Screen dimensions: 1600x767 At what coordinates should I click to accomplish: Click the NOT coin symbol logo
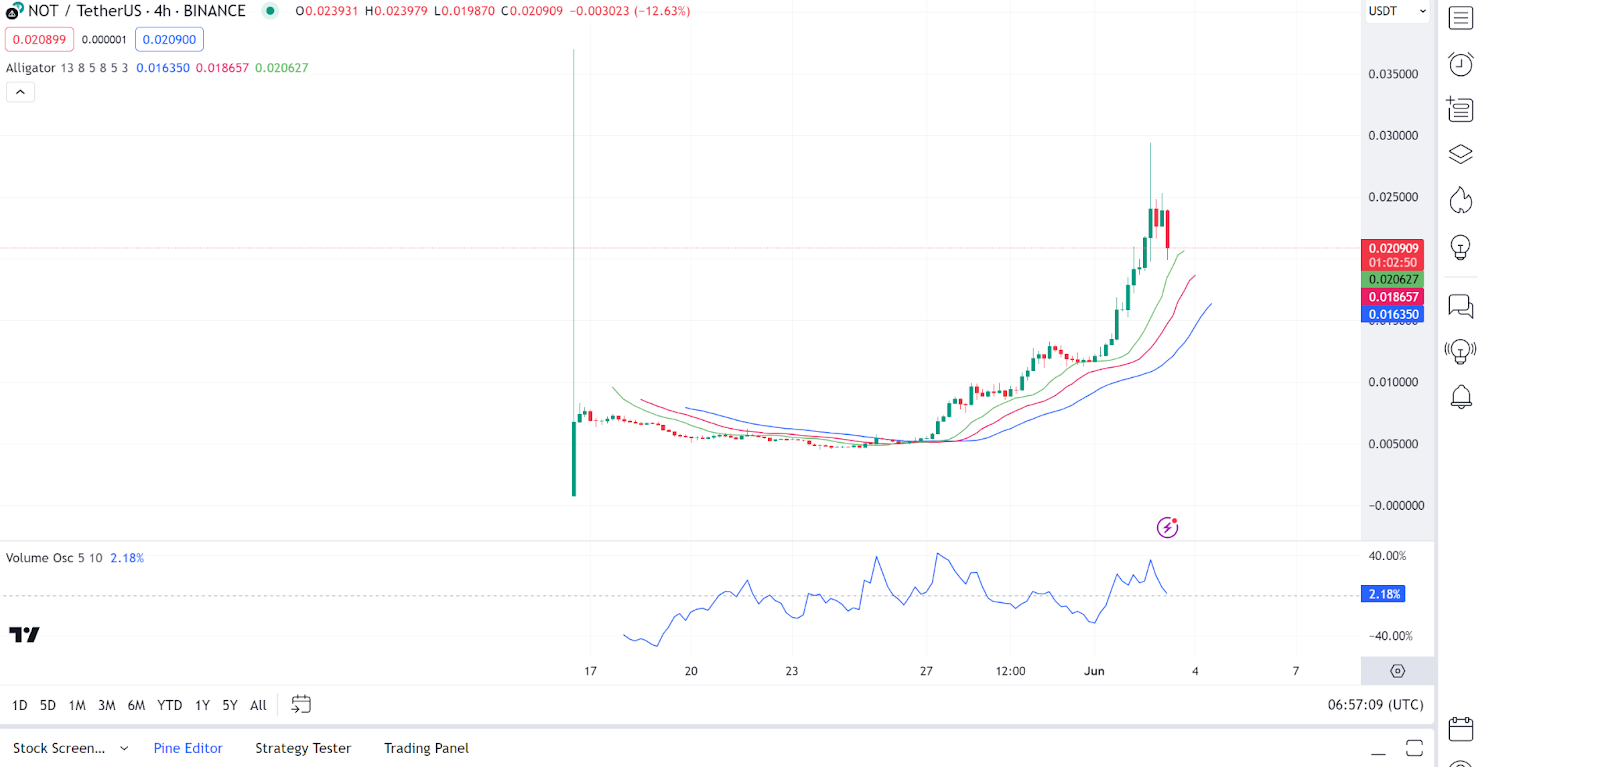pos(14,11)
